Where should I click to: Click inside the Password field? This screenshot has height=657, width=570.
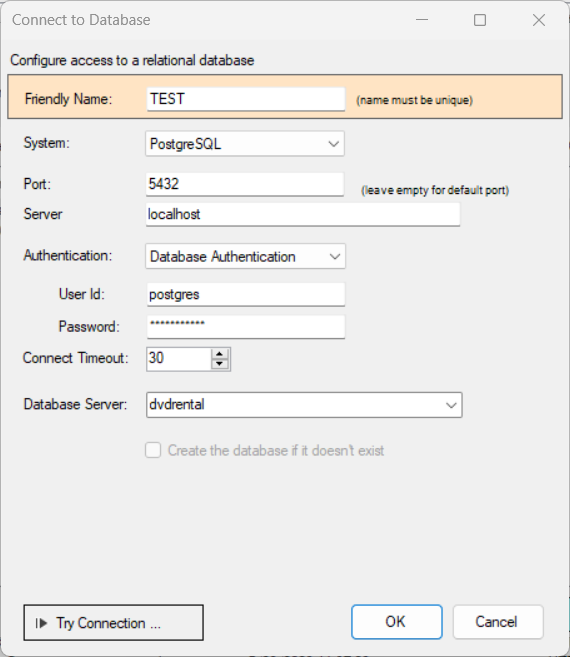tap(246, 327)
